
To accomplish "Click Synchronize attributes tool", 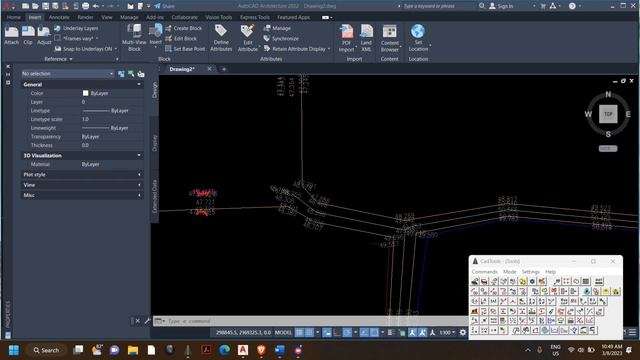I will click(x=281, y=38).
